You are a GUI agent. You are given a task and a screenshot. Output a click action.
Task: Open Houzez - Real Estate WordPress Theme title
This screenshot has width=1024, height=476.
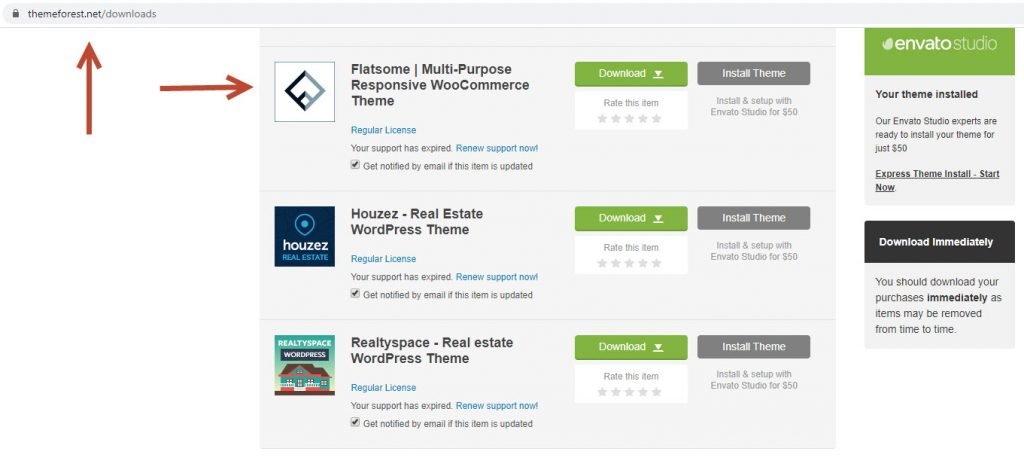click(417, 221)
